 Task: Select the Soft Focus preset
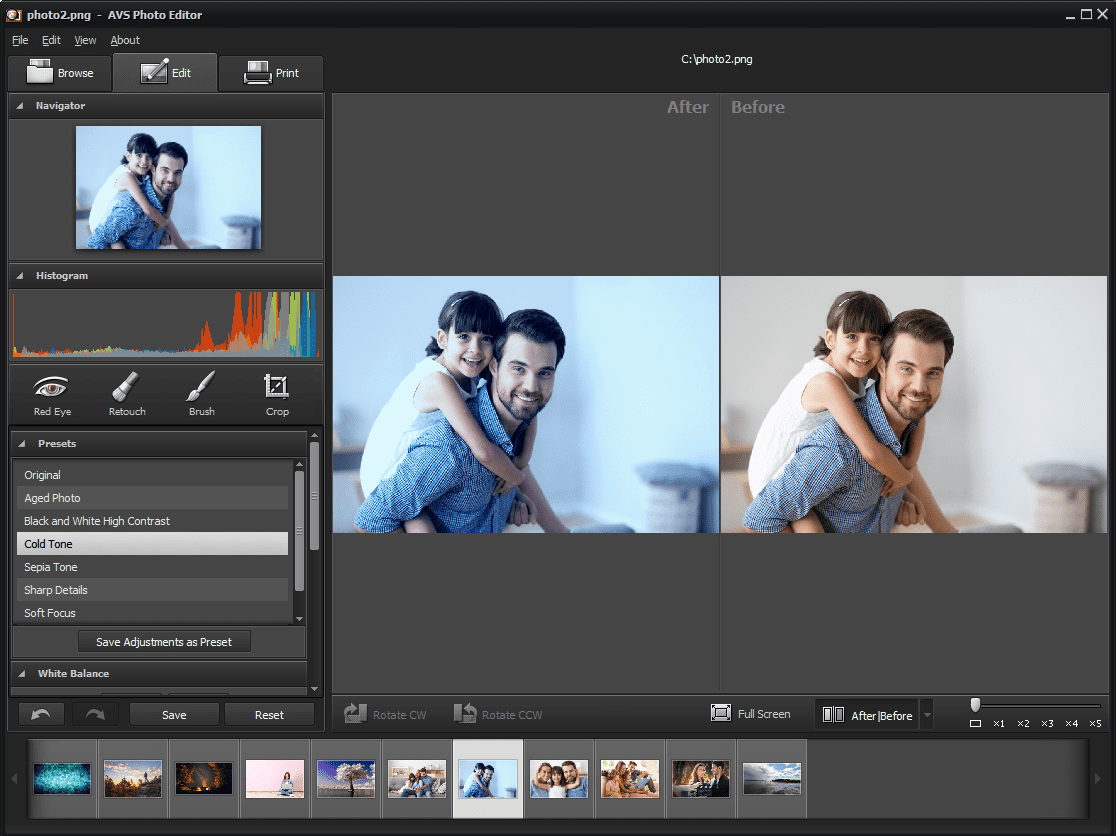pyautogui.click(x=152, y=613)
